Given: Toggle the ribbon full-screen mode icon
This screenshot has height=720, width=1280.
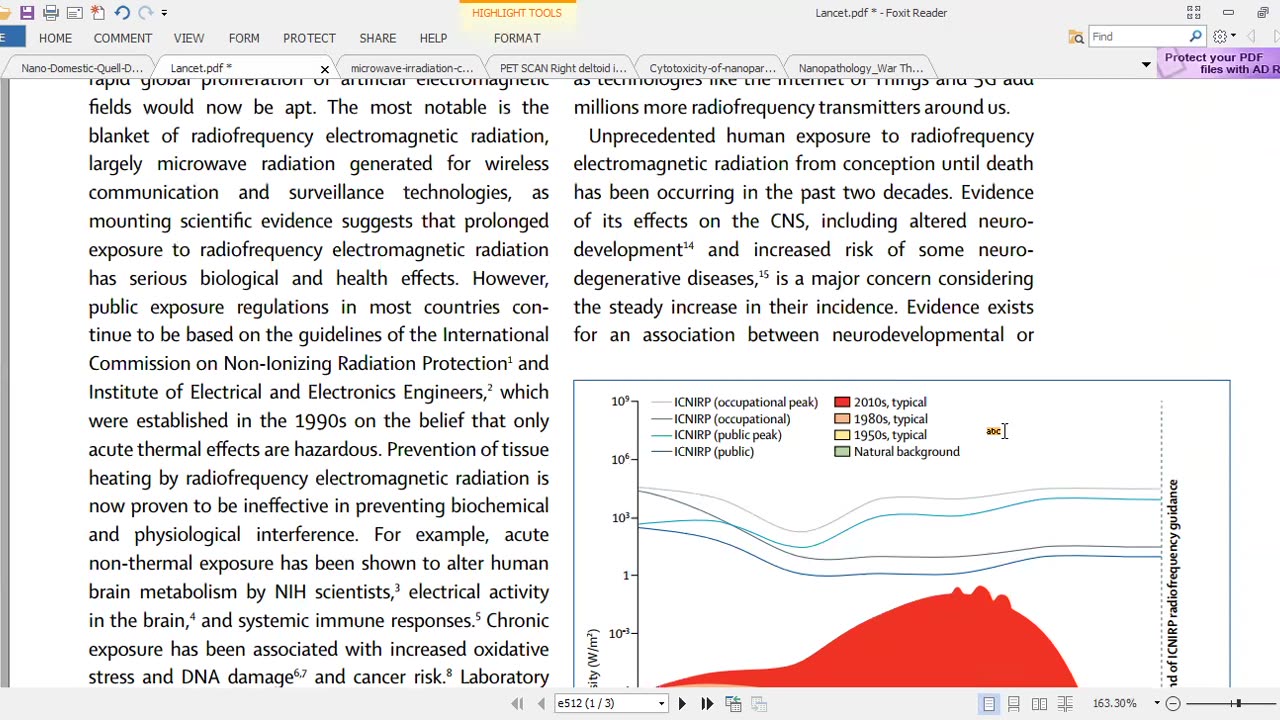Looking at the screenshot, I should [x=1194, y=13].
